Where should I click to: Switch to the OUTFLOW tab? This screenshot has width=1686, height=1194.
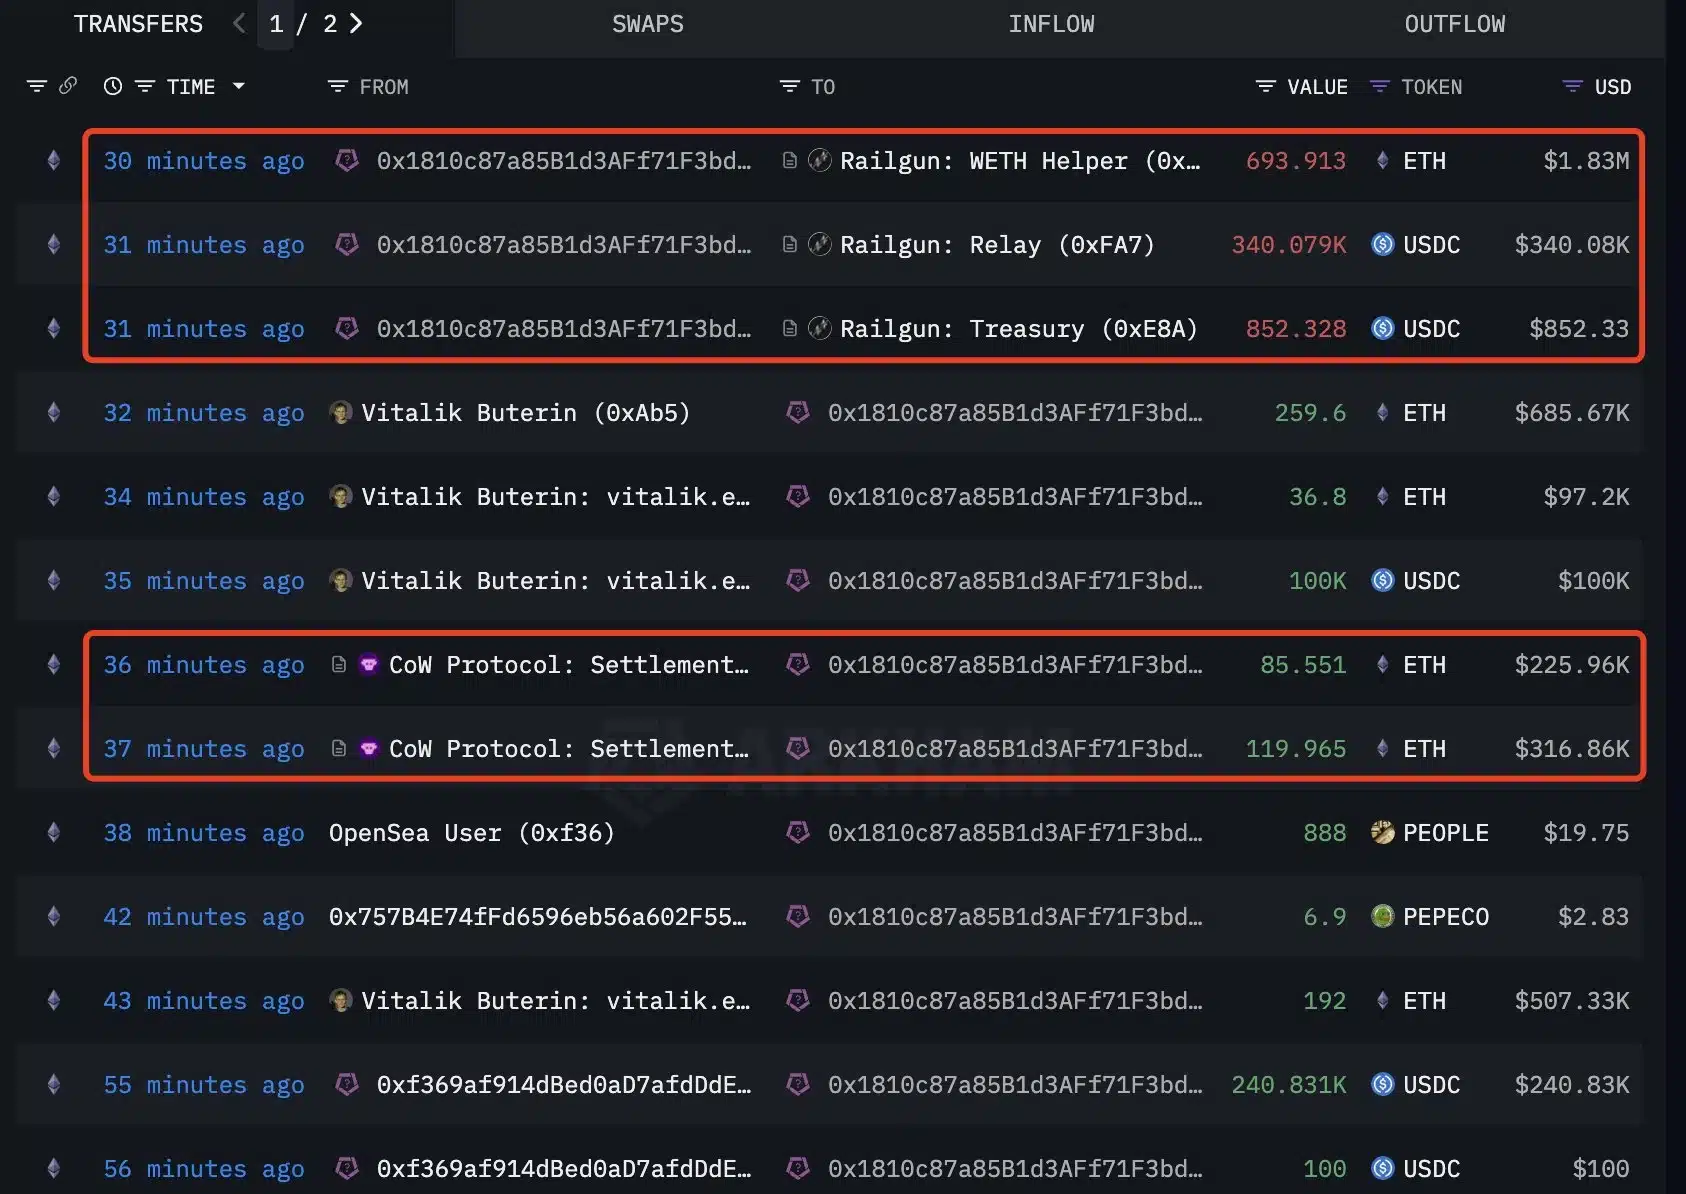click(1455, 23)
